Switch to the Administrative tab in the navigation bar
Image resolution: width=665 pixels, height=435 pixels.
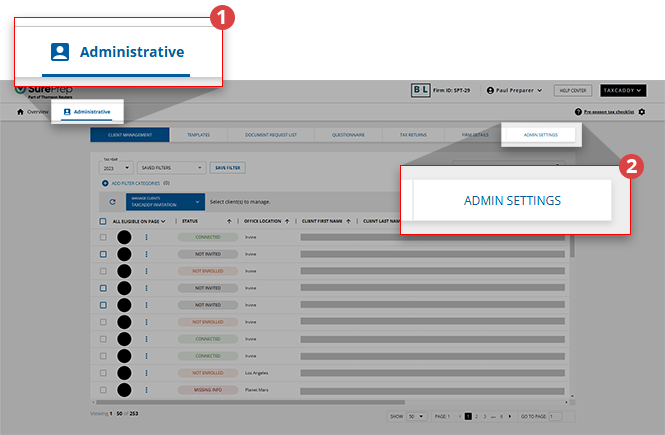click(x=87, y=112)
